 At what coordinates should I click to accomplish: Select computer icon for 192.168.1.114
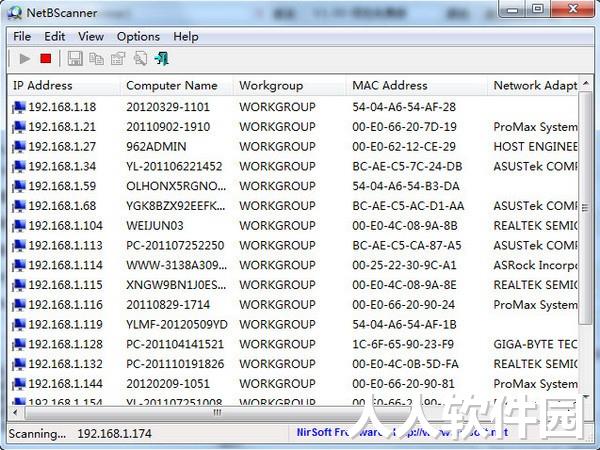pos(19,265)
